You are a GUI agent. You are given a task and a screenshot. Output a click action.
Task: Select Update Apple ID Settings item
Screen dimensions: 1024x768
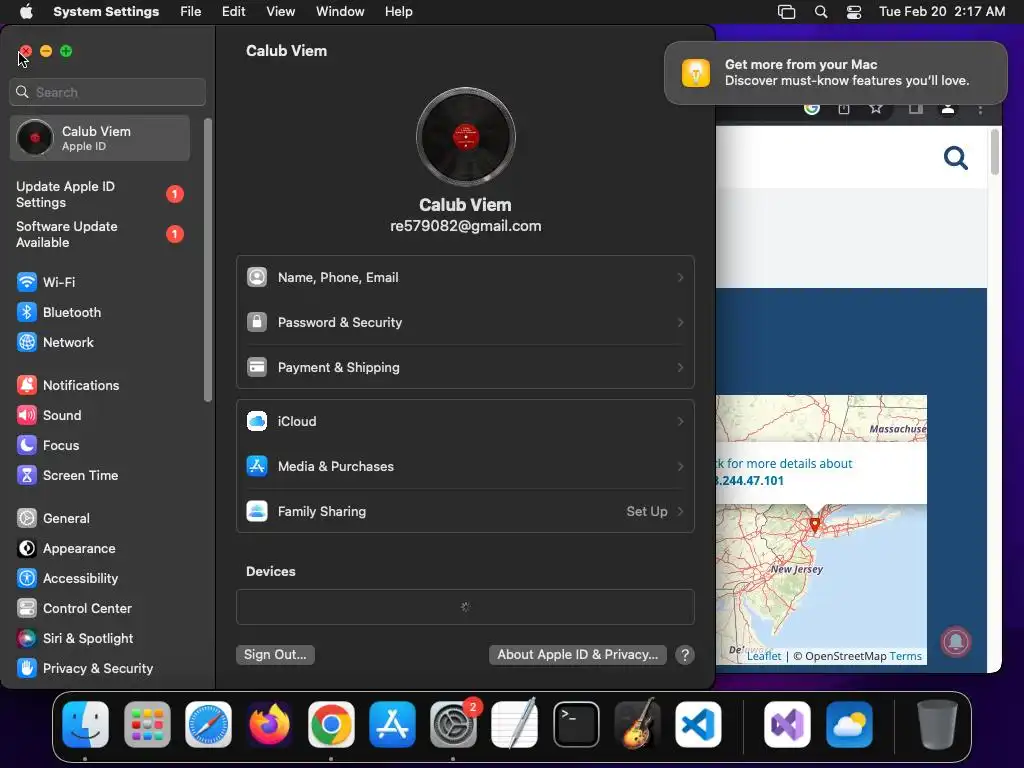click(100, 195)
